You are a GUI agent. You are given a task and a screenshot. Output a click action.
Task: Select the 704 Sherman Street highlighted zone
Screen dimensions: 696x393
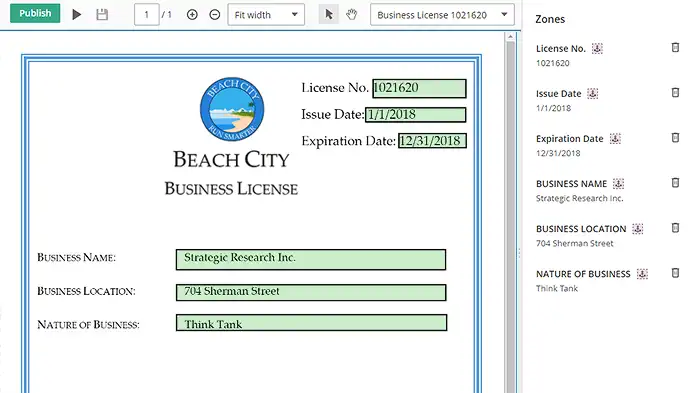pyautogui.click(x=311, y=292)
